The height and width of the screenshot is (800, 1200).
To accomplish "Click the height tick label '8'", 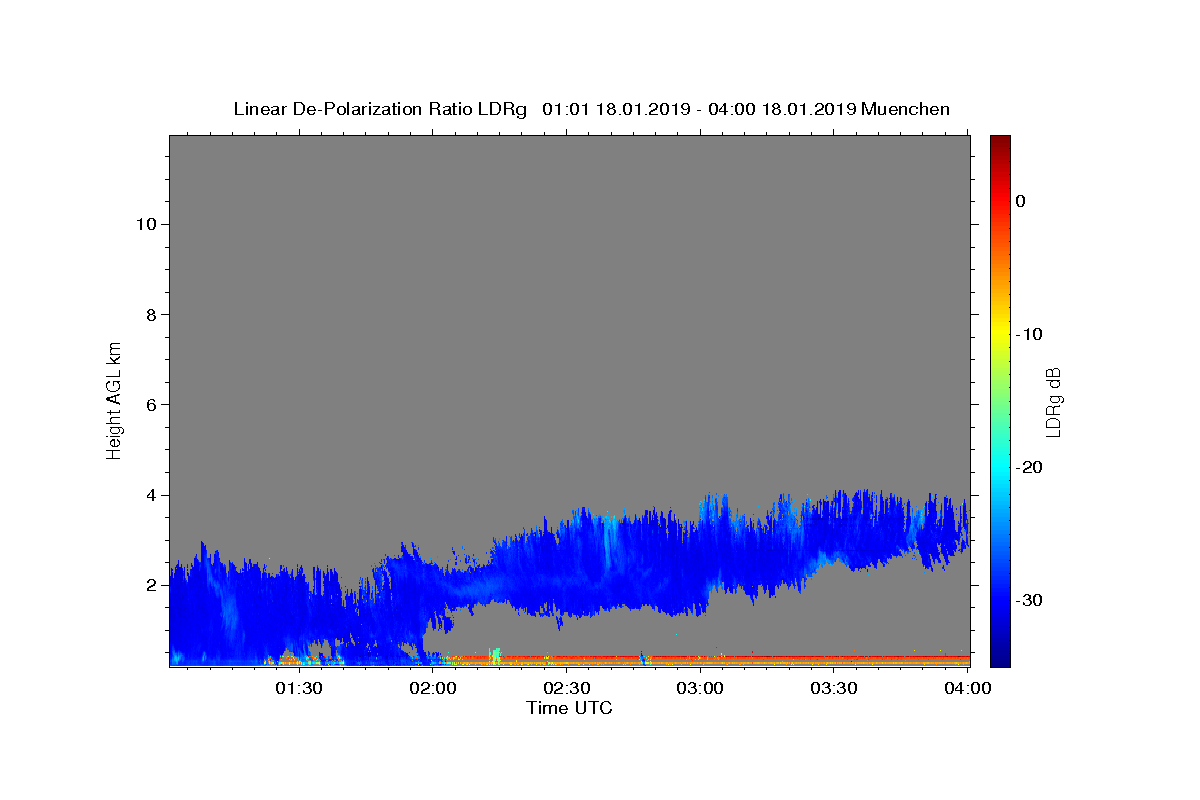I will click(150, 314).
